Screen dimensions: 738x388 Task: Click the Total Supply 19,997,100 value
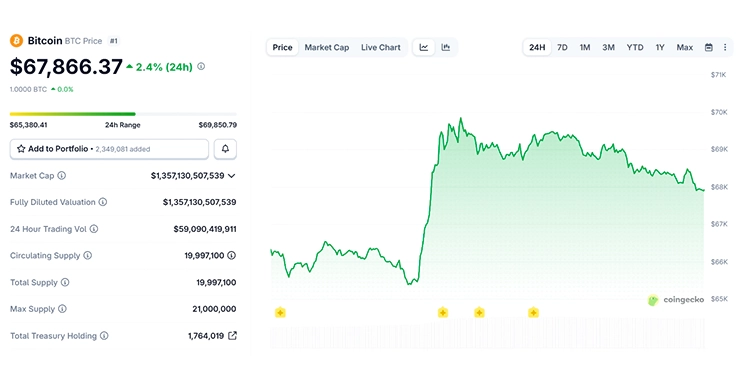click(216, 282)
